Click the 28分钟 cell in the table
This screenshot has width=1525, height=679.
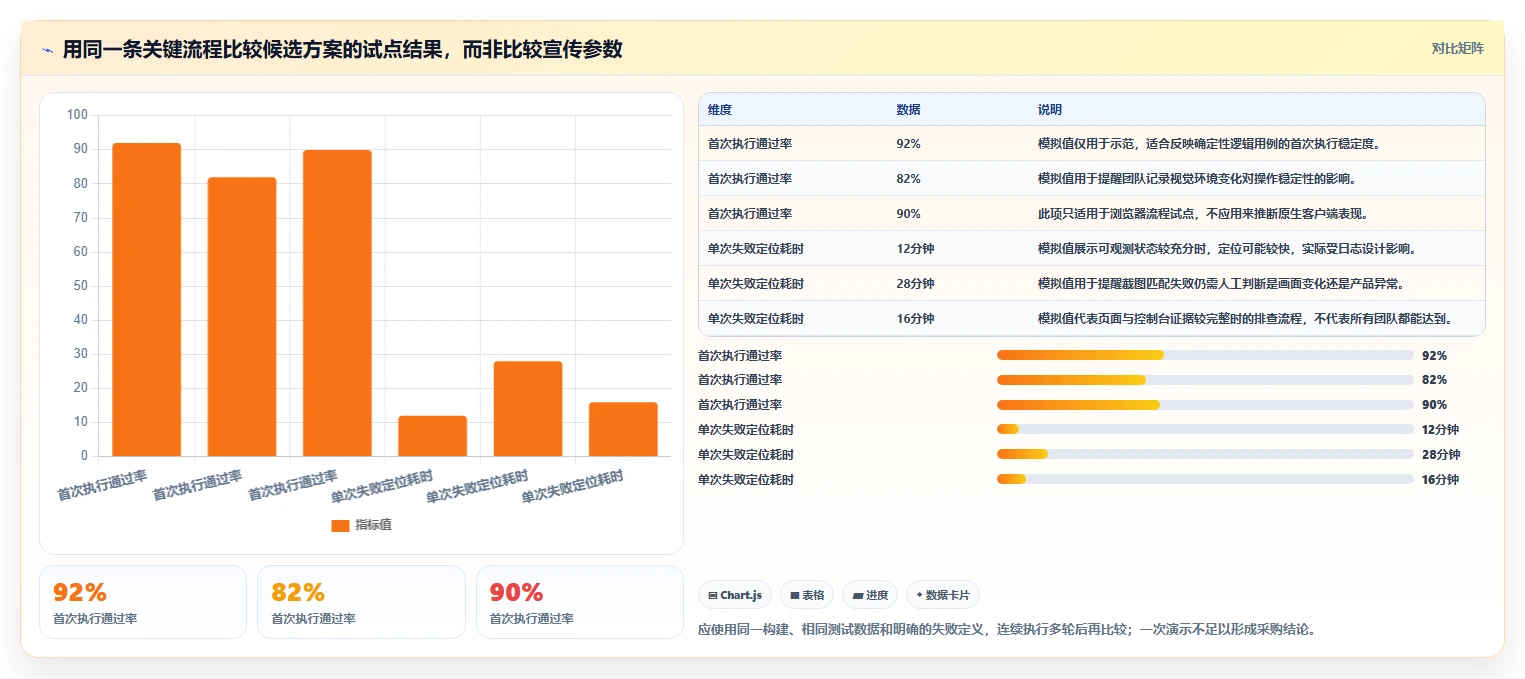(x=916, y=284)
